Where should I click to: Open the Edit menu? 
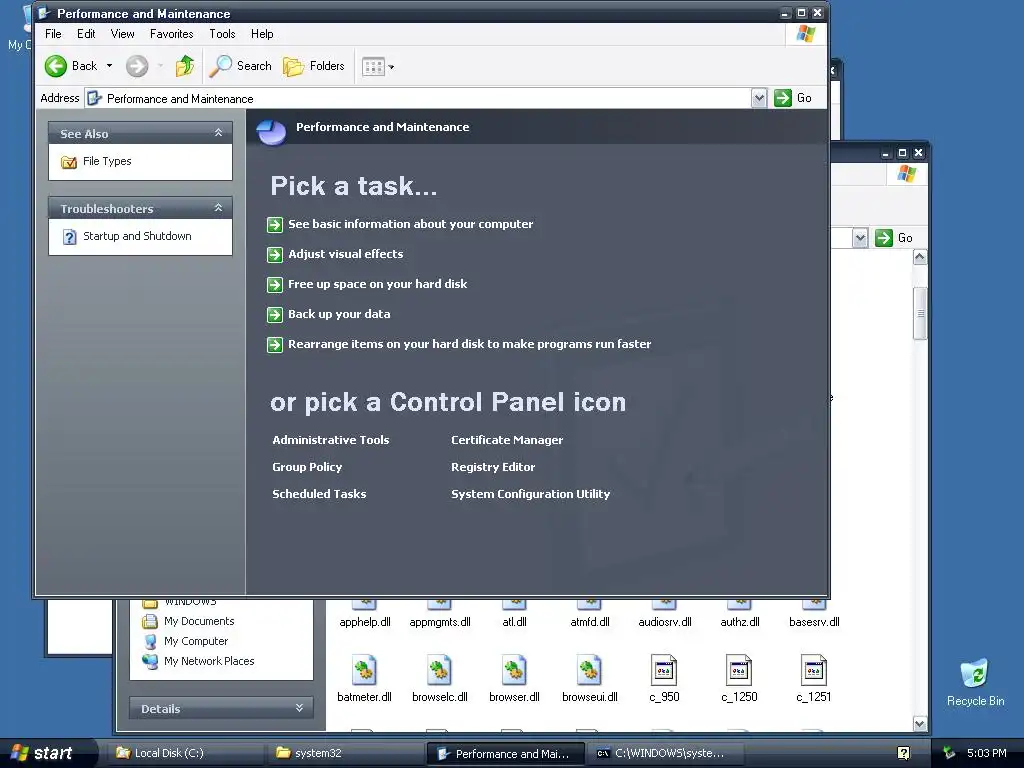tap(86, 34)
